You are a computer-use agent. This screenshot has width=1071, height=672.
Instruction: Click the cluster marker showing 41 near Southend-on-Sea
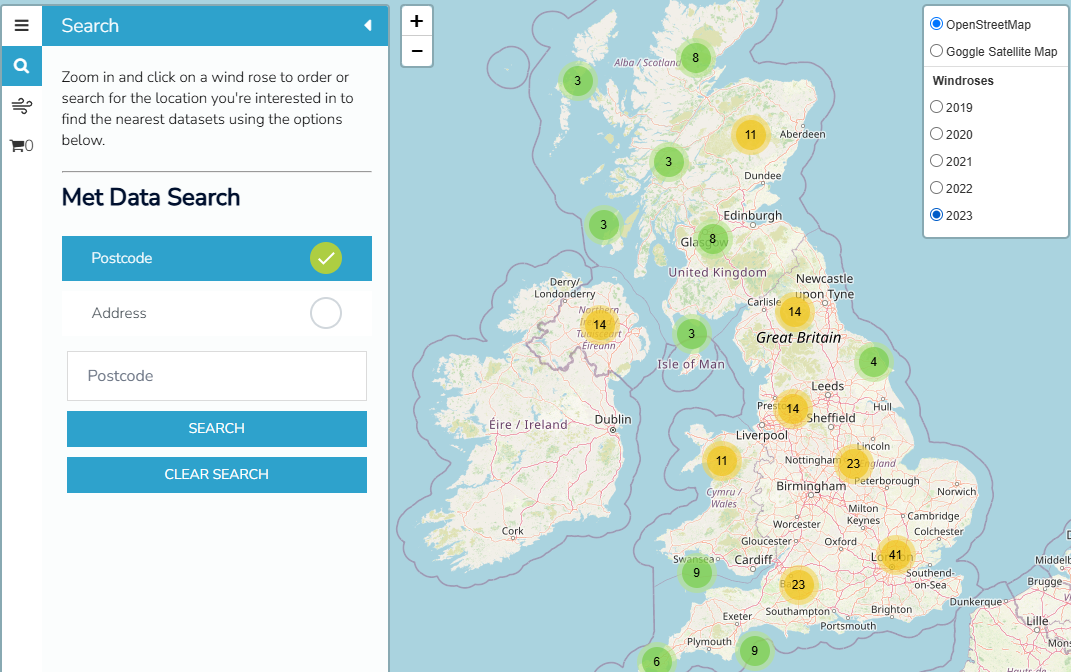895,554
